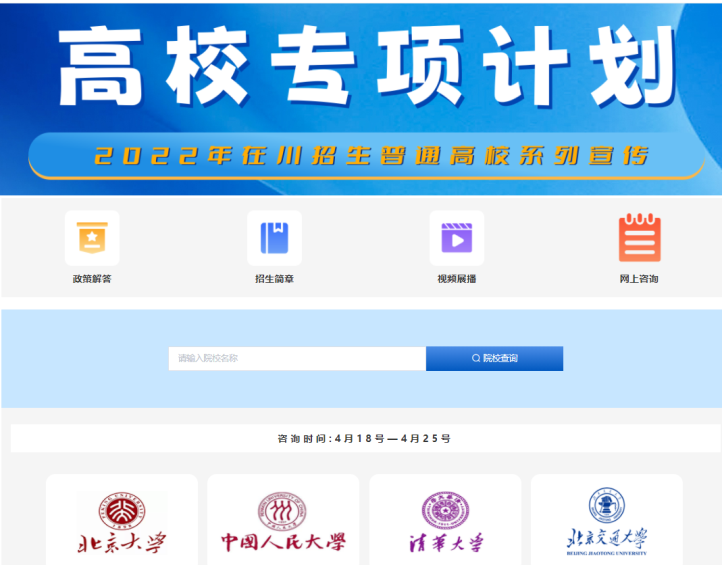This screenshot has height=565, width=722.
Task: Select the 视频展播 text label
Action: tap(457, 279)
